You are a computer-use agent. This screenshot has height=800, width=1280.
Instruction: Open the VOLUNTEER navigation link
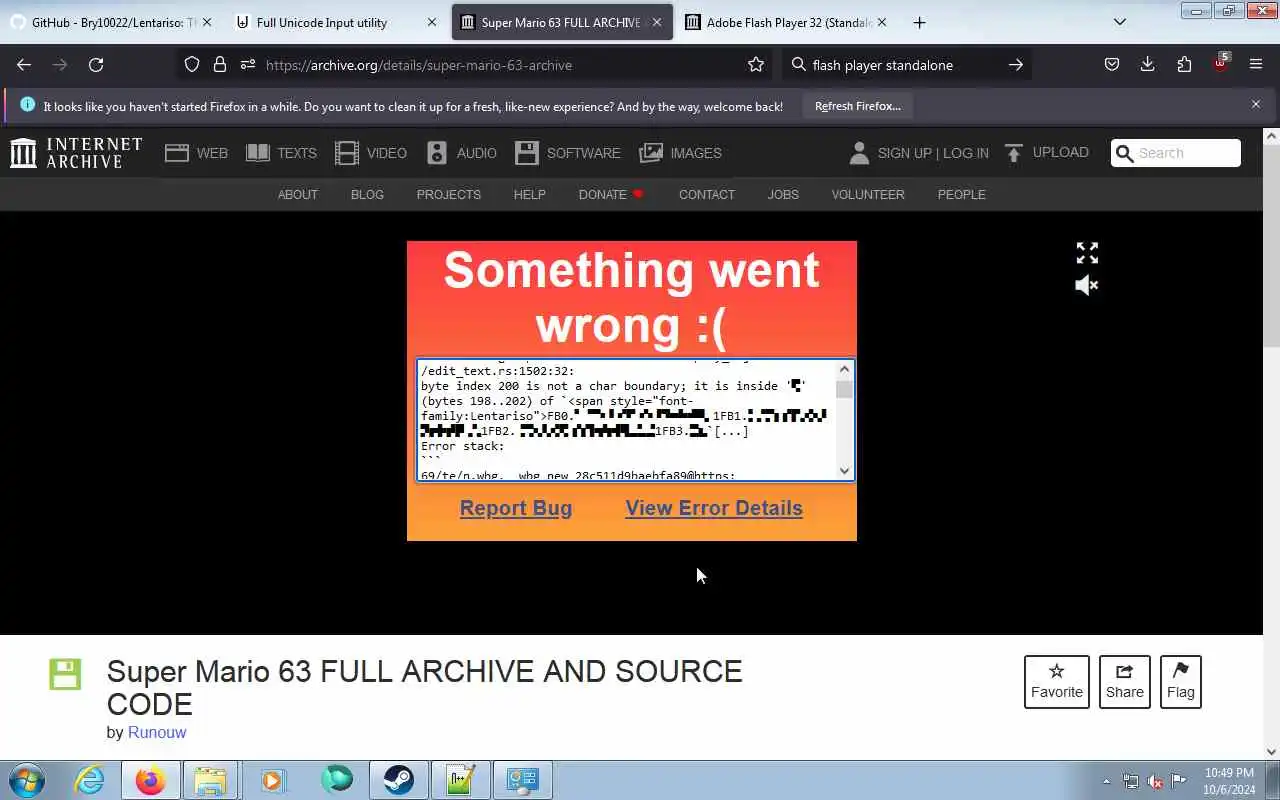point(868,195)
